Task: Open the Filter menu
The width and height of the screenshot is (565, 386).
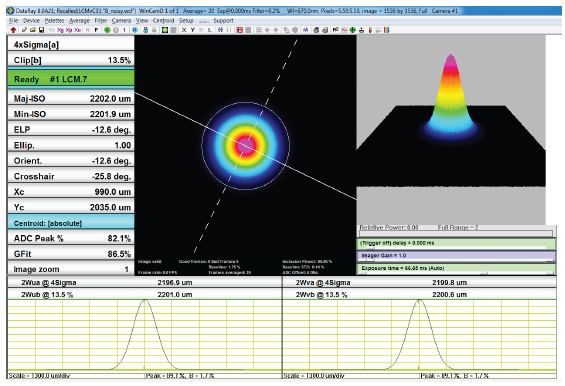Action: pos(101,21)
